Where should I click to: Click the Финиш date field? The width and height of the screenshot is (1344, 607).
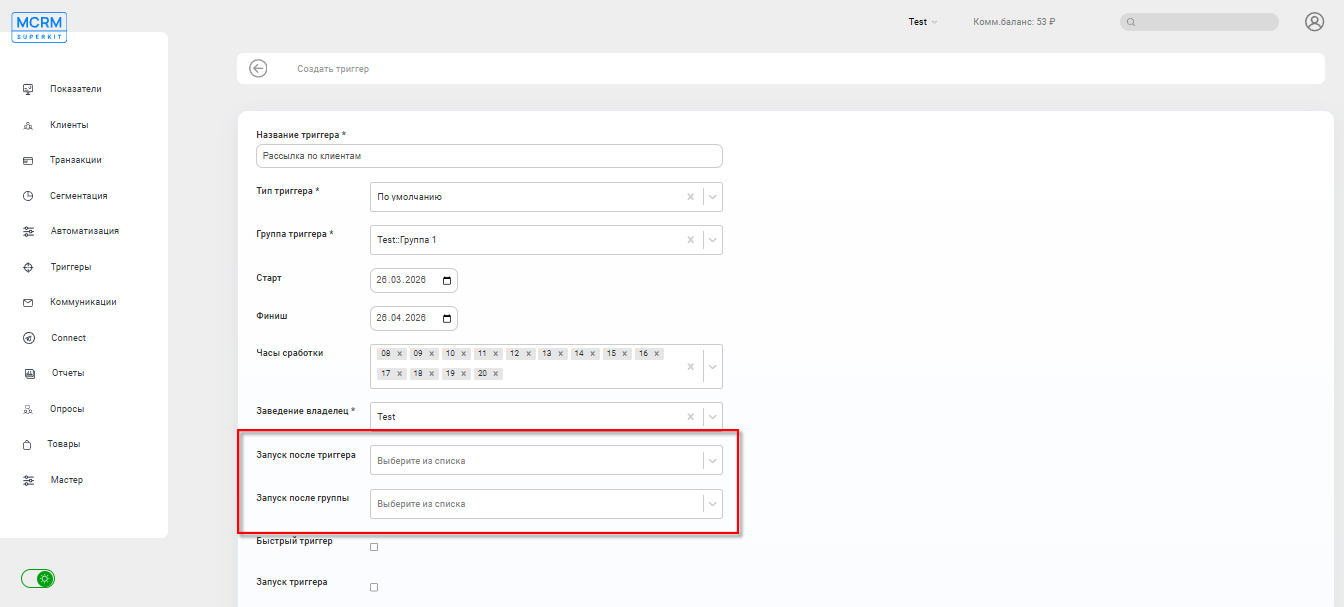coord(414,318)
